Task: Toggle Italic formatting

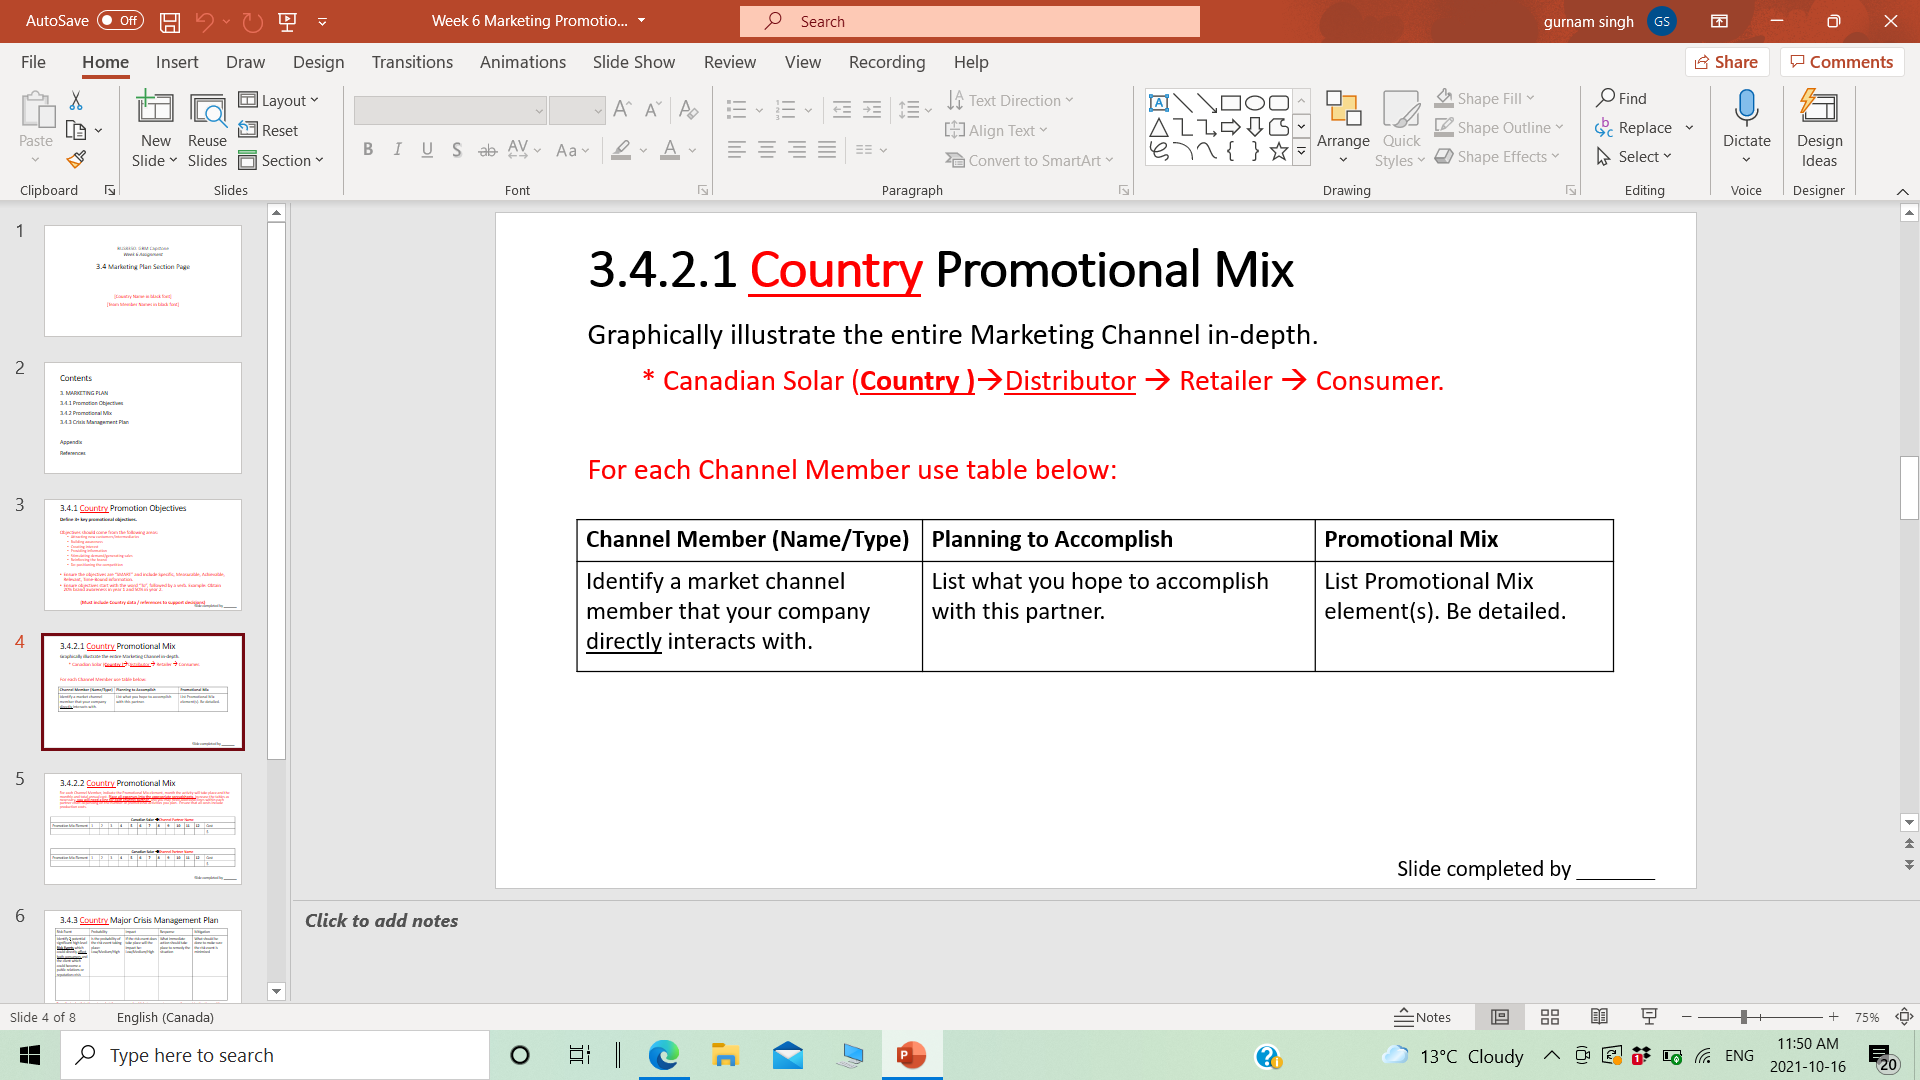Action: (x=398, y=150)
